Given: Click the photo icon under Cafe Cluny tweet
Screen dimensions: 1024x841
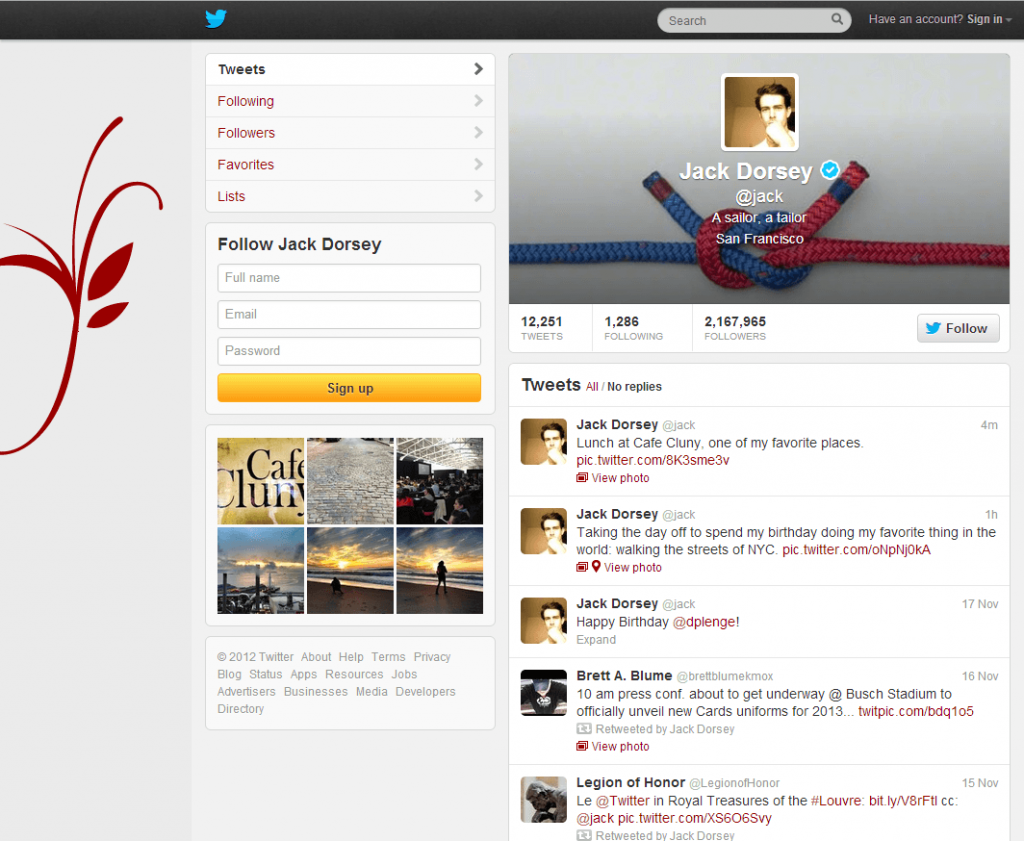Looking at the screenshot, I should [582, 478].
